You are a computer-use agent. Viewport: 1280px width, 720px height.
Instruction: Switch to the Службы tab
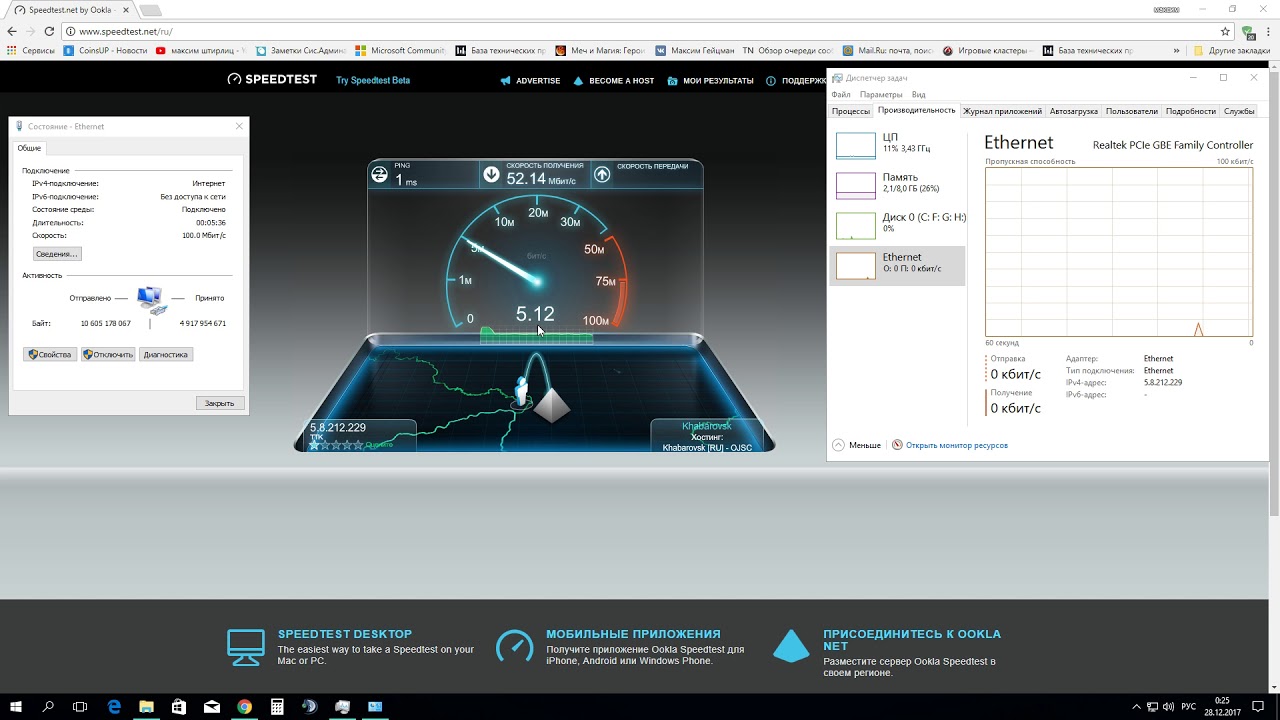tap(1239, 111)
